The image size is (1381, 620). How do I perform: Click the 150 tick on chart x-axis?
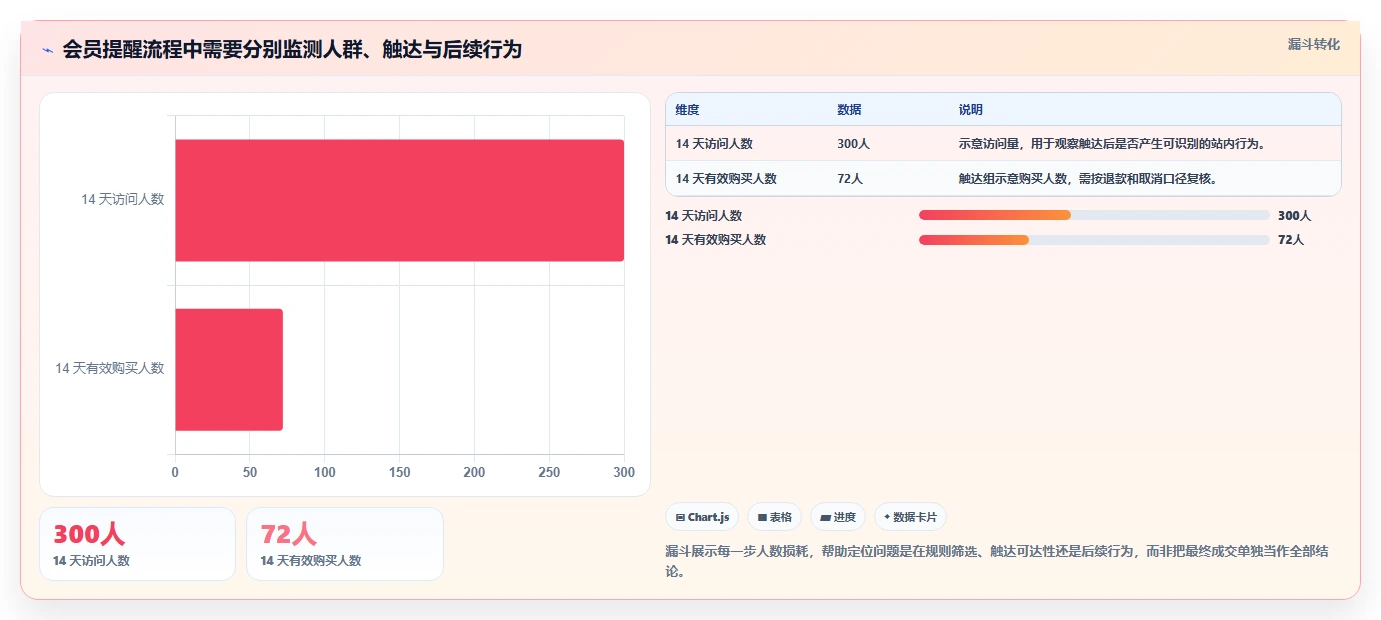(x=400, y=472)
